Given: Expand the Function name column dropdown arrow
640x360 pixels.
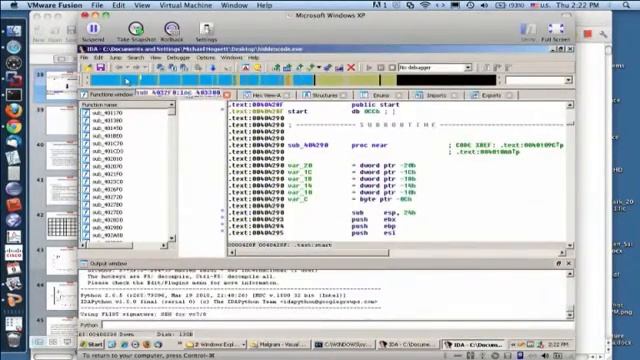Looking at the screenshot, I should coord(171,105).
